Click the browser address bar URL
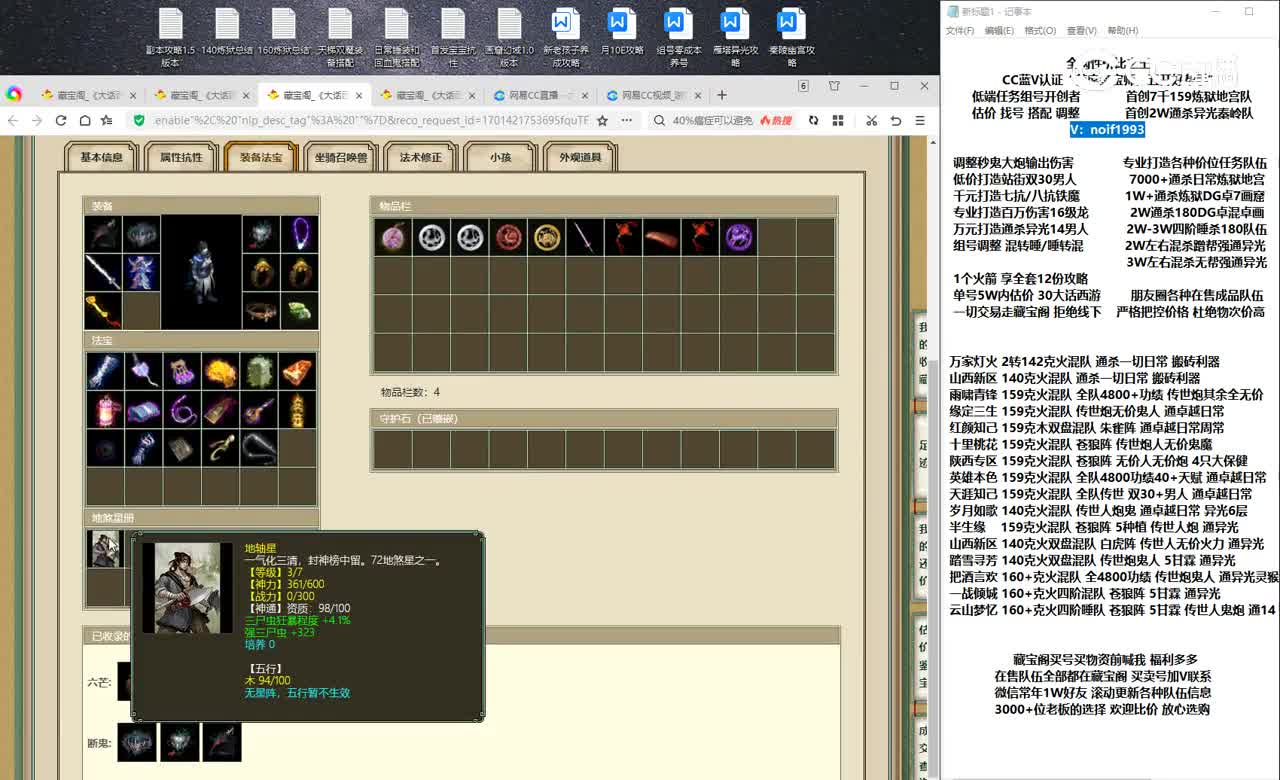The height and width of the screenshot is (780, 1280). click(371, 120)
